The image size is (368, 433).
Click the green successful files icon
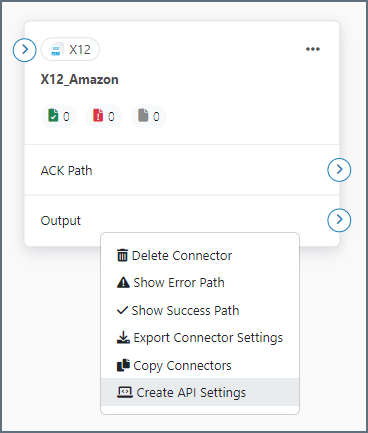tap(53, 115)
